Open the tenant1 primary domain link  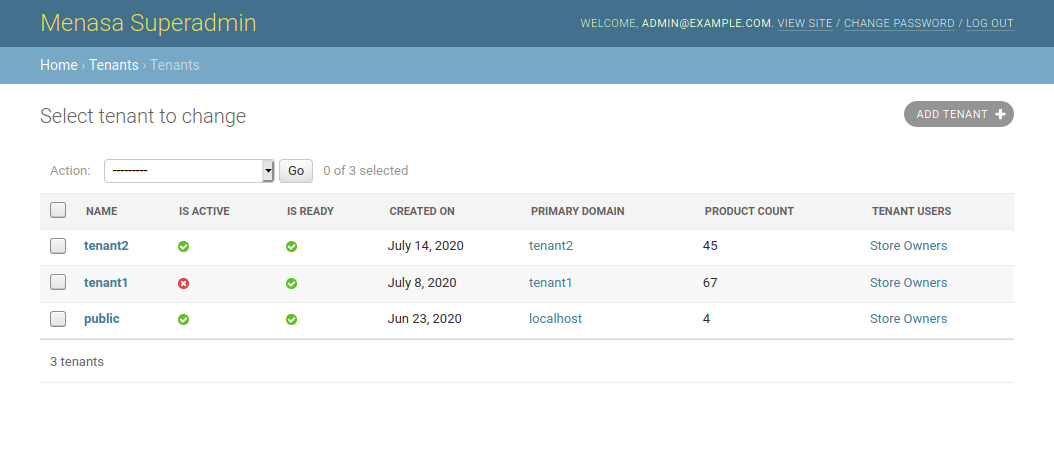pyautogui.click(x=551, y=282)
